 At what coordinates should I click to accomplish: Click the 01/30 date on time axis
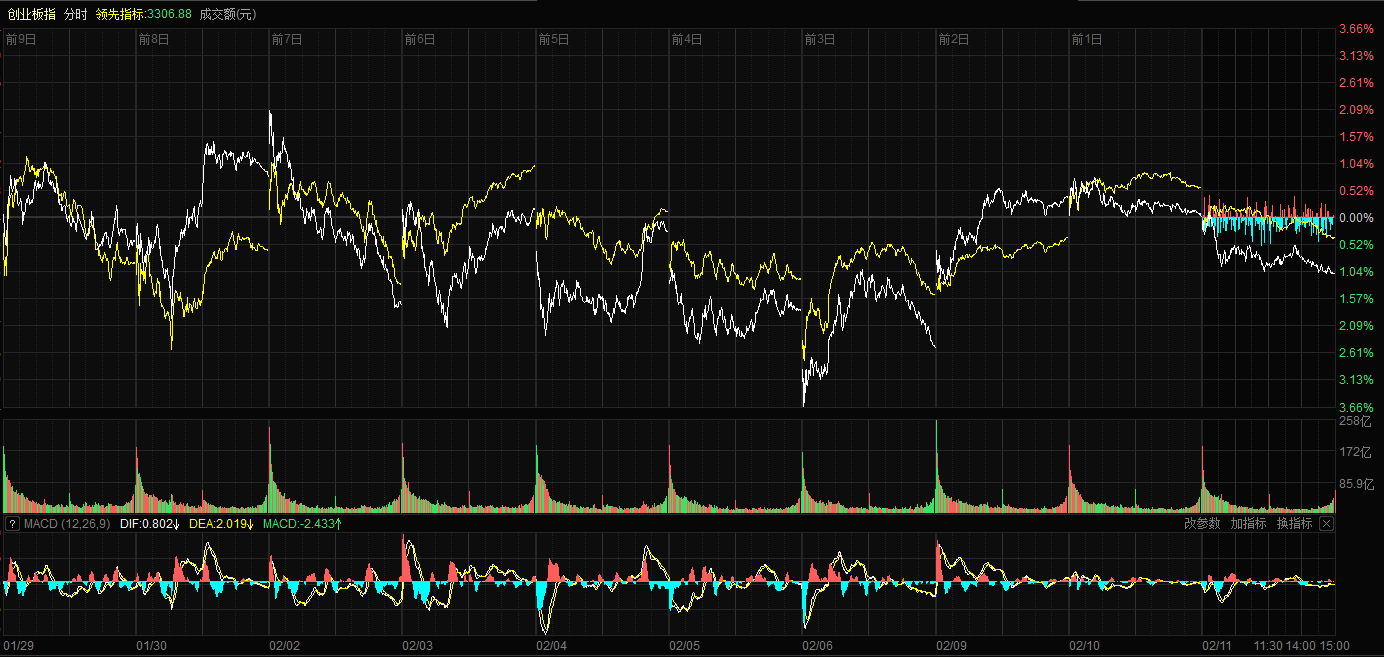[151, 646]
